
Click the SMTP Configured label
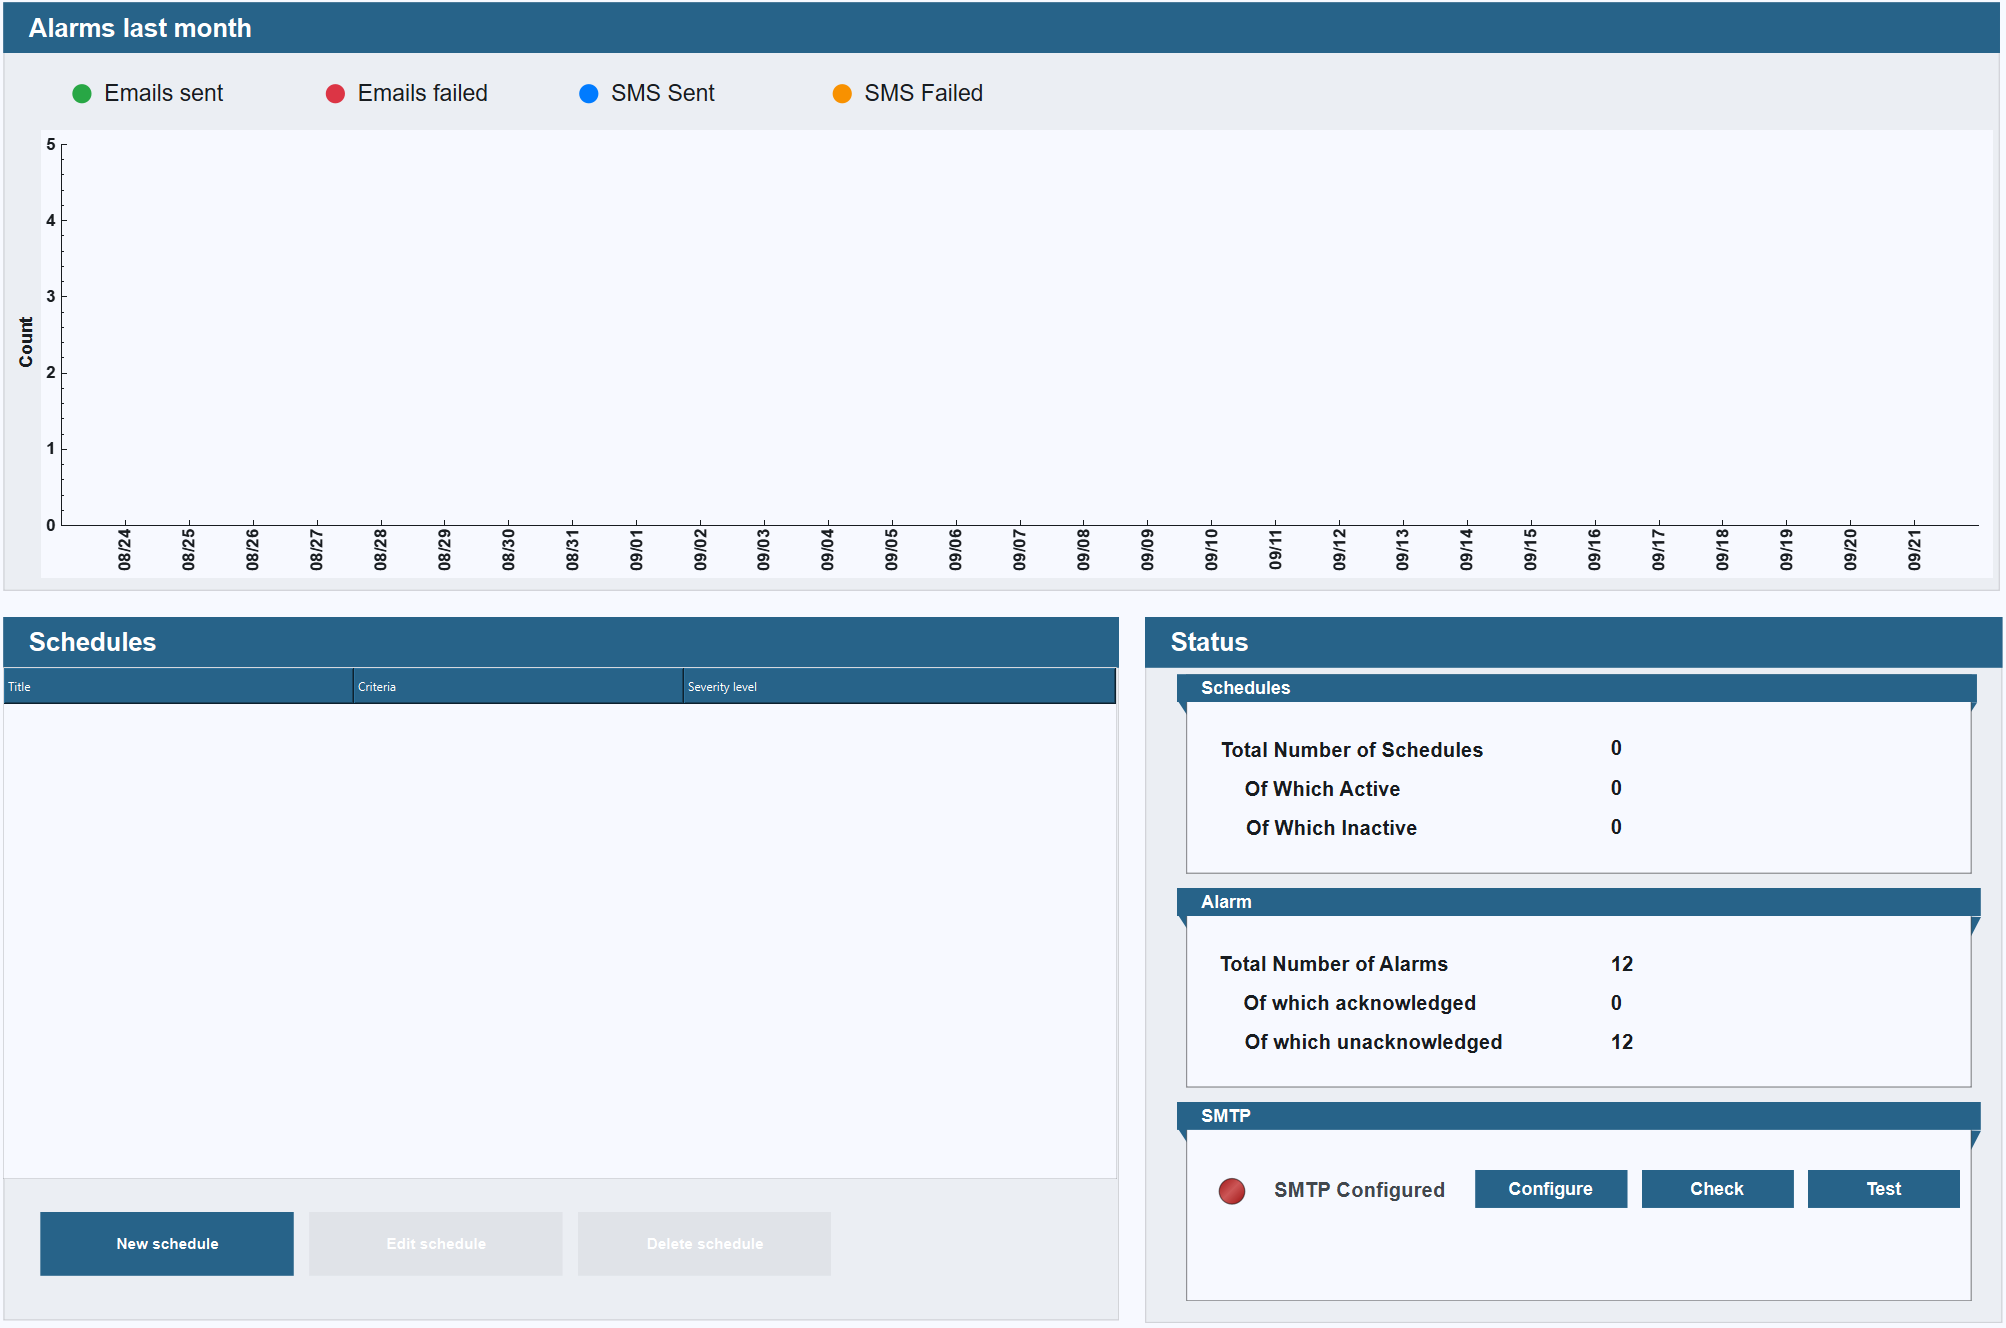pos(1359,1190)
